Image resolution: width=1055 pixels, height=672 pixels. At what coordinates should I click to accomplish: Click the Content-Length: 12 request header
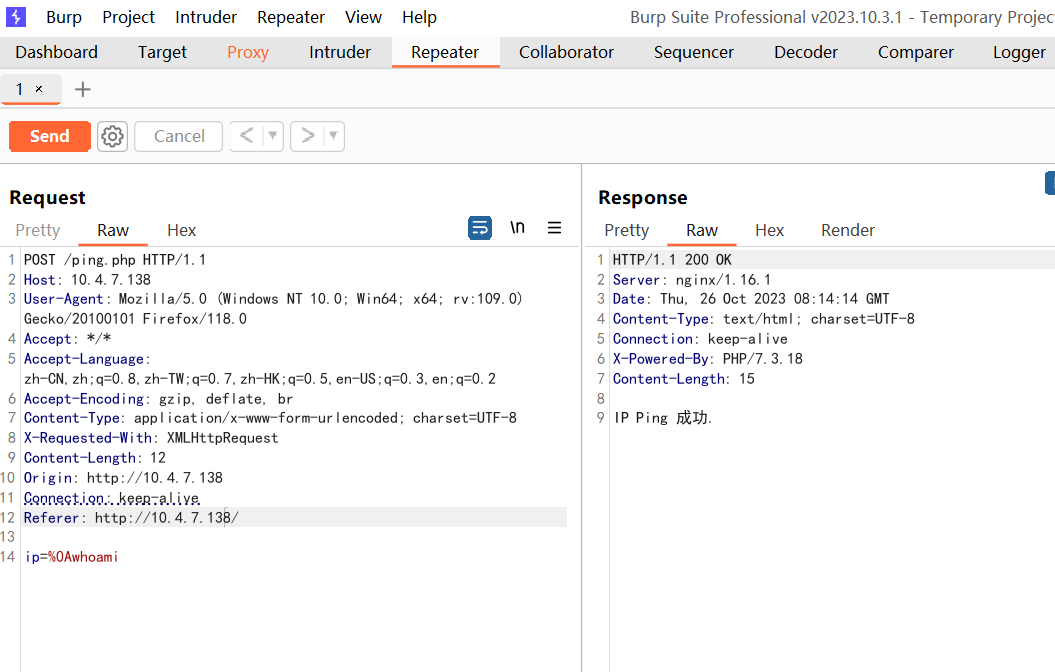[x=95, y=458]
